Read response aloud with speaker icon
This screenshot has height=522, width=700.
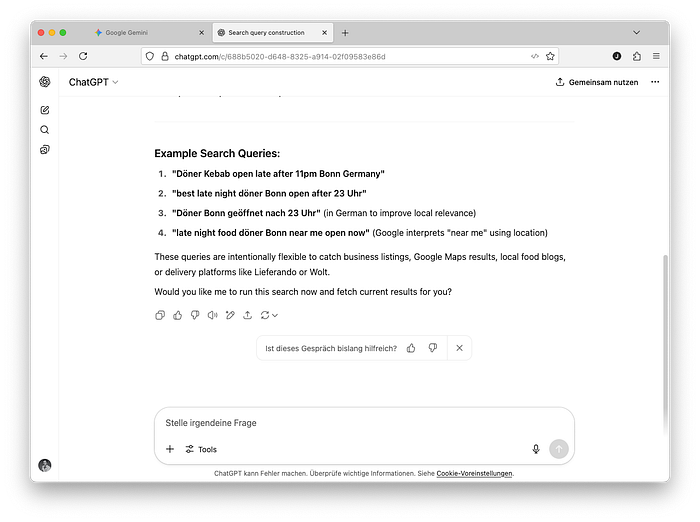(x=212, y=315)
